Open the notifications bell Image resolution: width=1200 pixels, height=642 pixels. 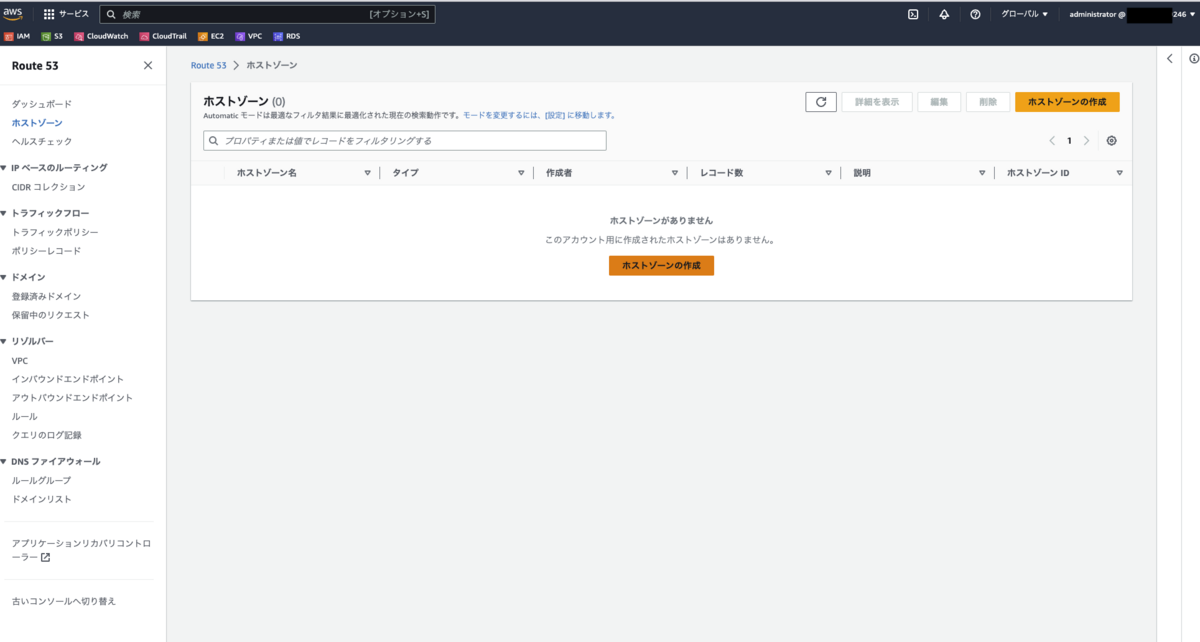944,15
